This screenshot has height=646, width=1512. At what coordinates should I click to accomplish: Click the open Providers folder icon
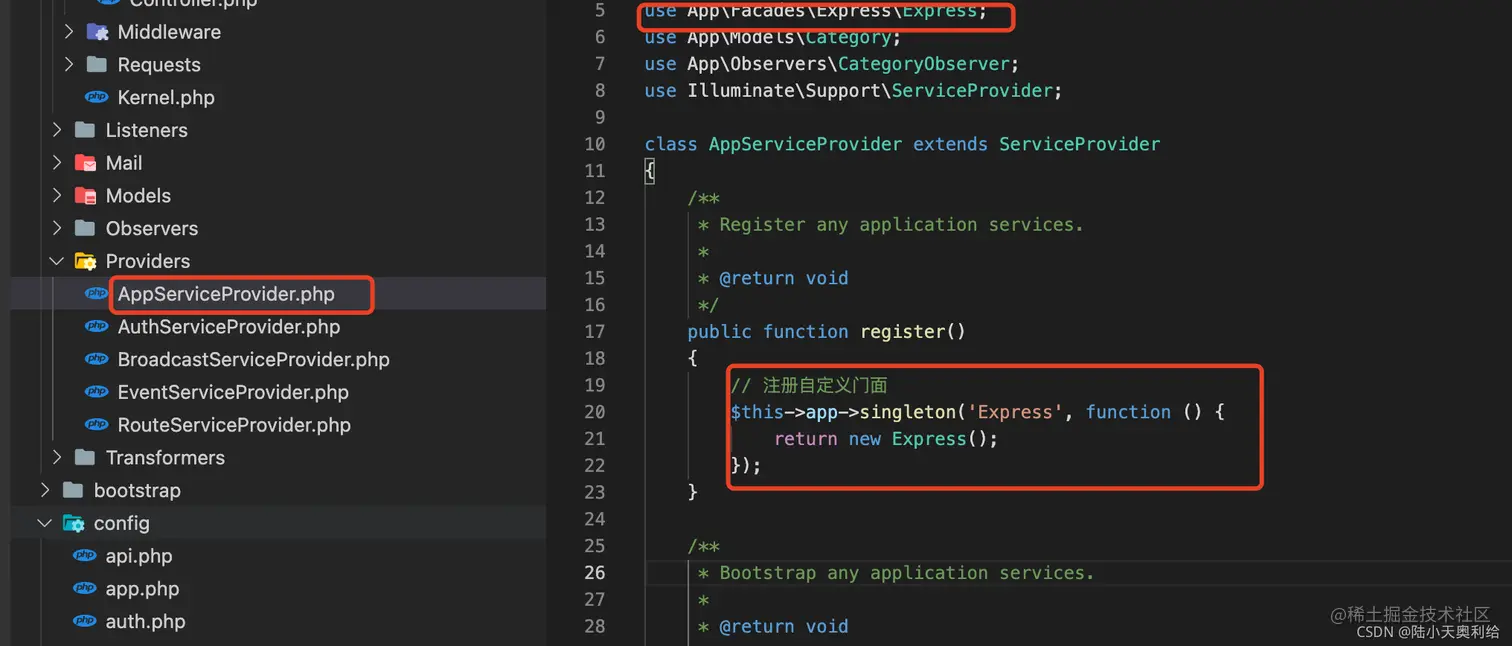(86, 261)
